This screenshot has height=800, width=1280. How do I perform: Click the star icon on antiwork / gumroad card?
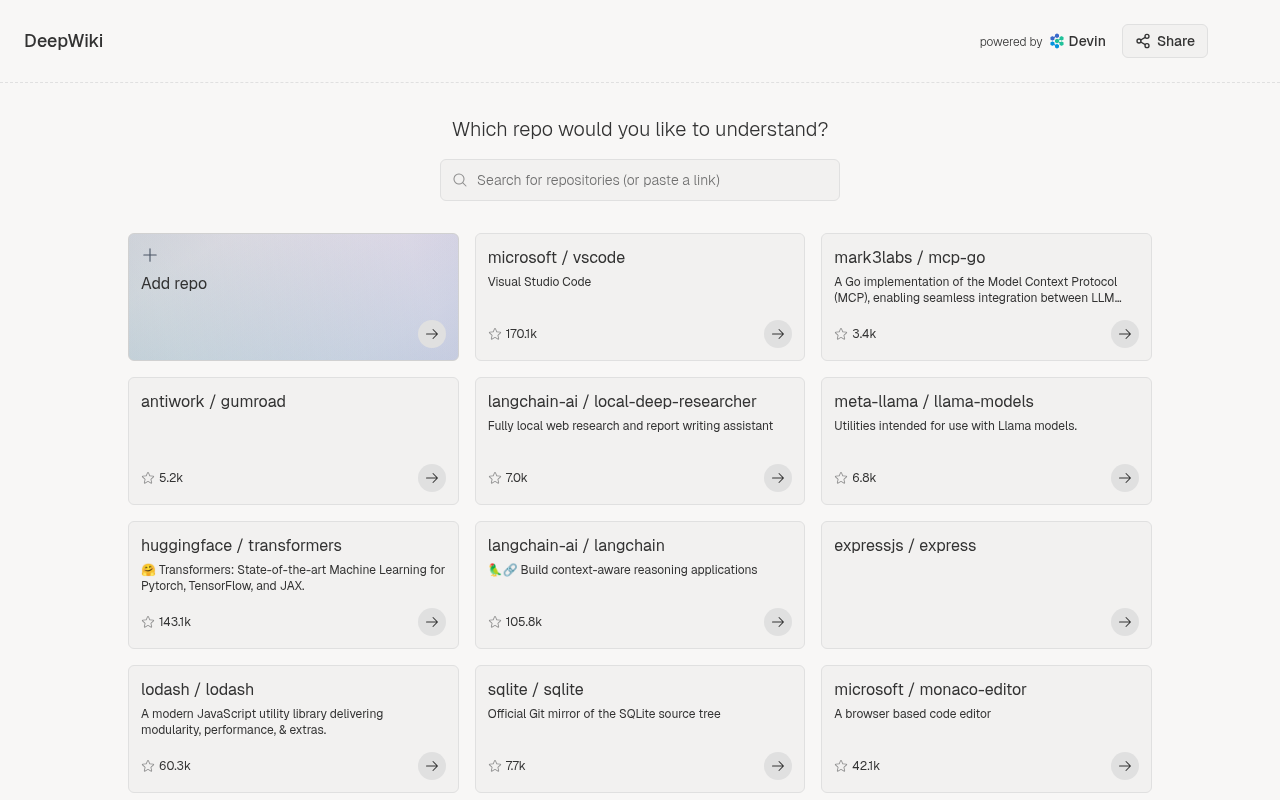(148, 478)
